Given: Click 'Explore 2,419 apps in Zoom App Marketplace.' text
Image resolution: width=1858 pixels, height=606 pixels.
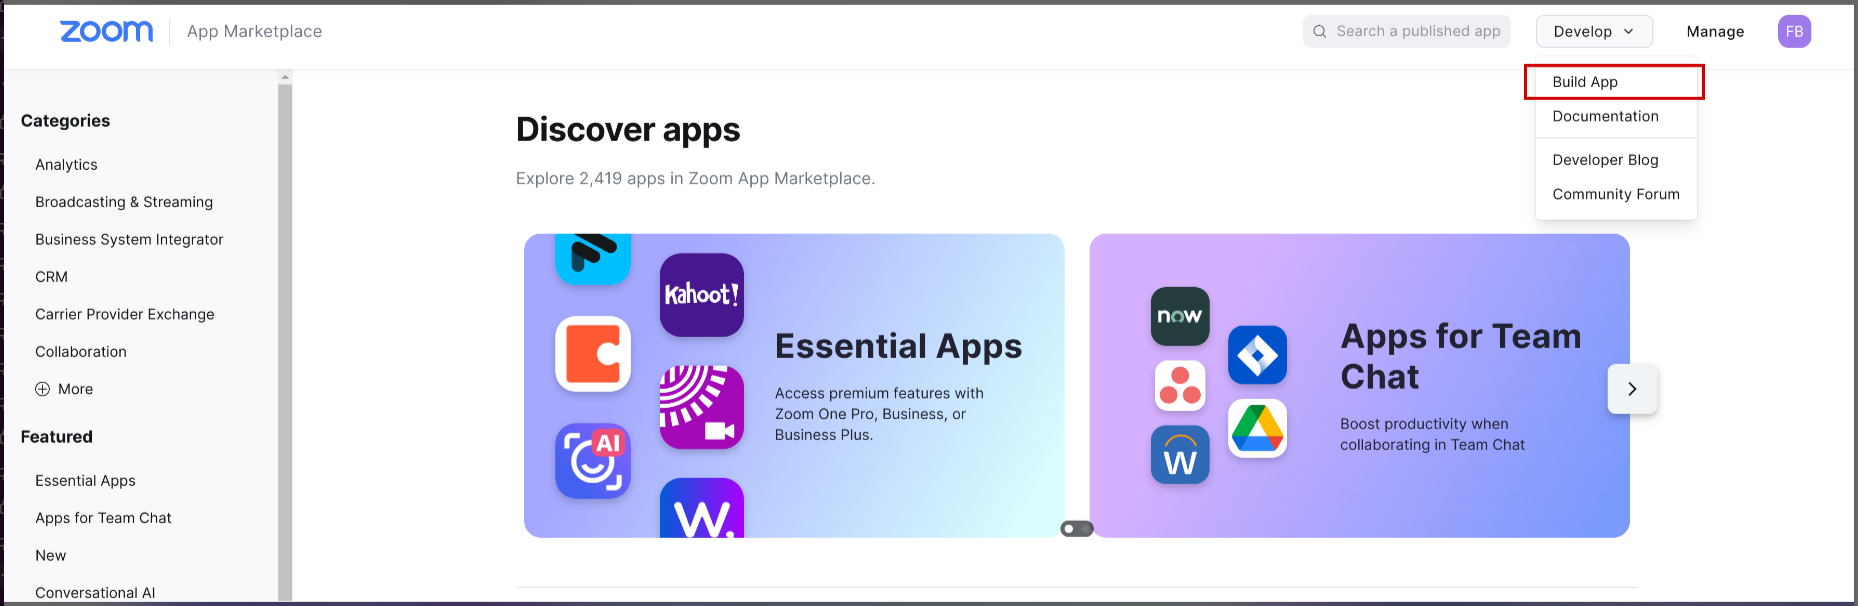Looking at the screenshot, I should coord(695,179).
